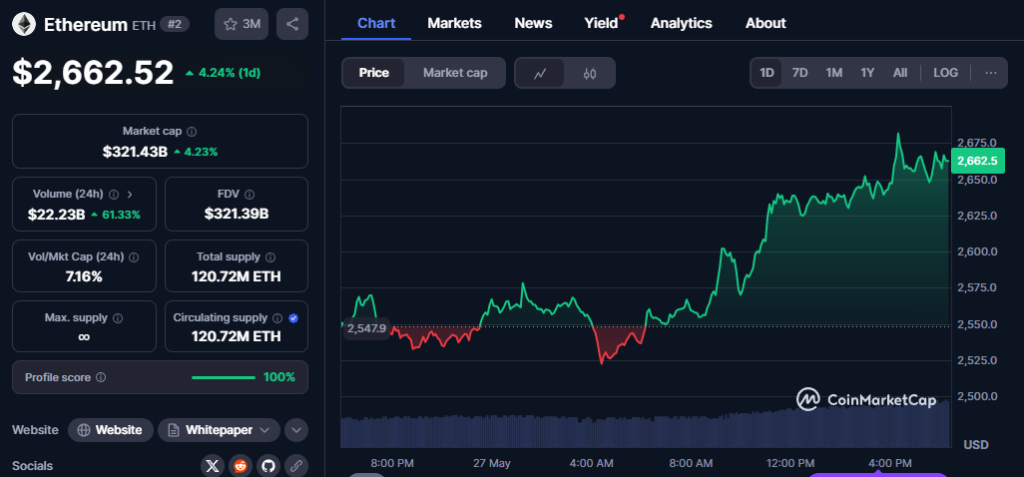The width and height of the screenshot is (1024, 477).
Task: Click the USD currency label
Action: (976, 444)
